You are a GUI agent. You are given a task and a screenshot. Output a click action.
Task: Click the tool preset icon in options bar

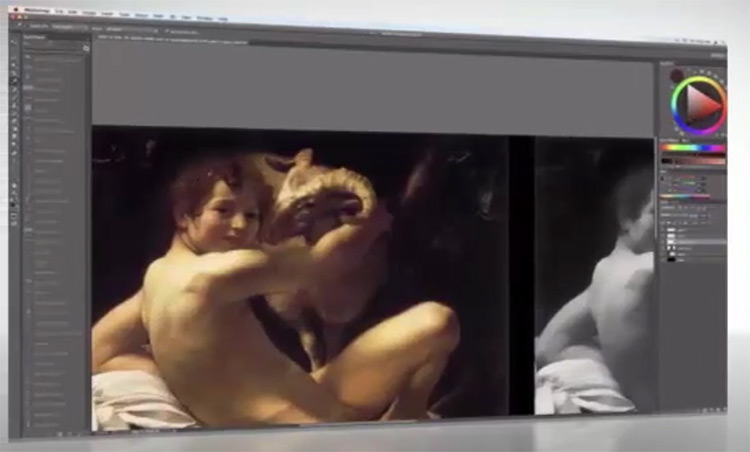(x=19, y=24)
